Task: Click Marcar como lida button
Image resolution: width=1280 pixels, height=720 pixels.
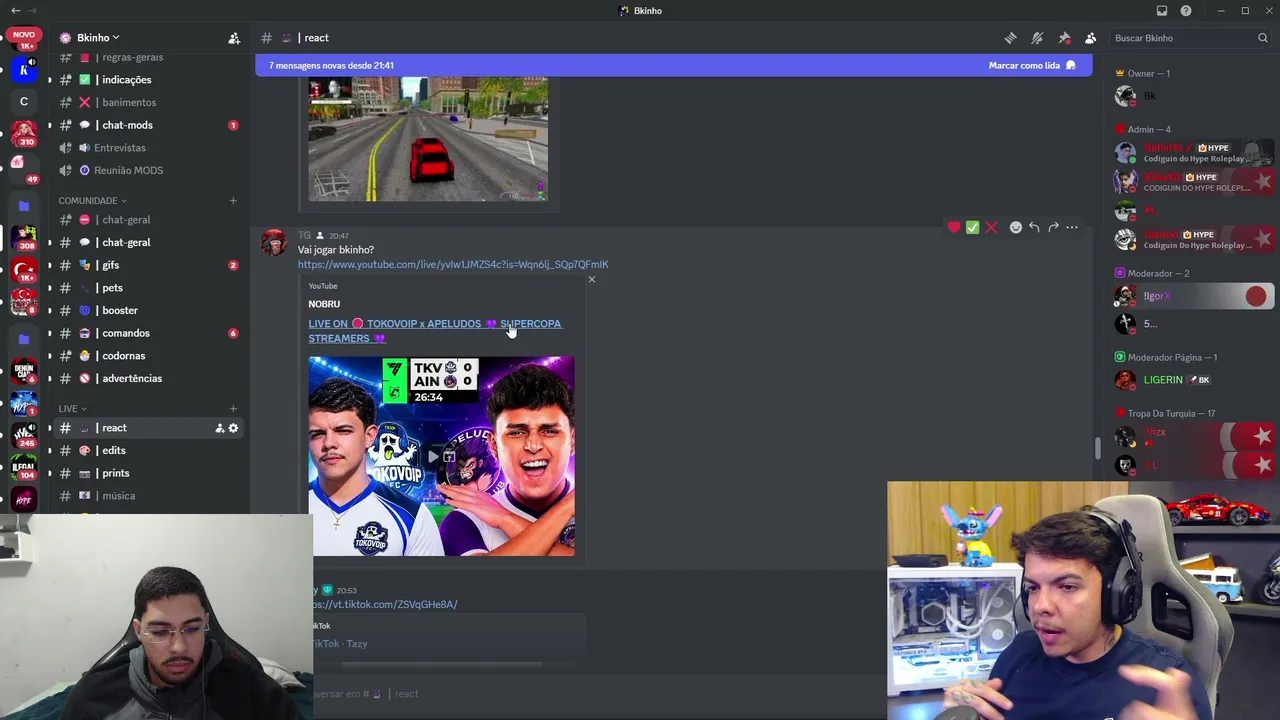Action: pyautogui.click(x=1032, y=66)
